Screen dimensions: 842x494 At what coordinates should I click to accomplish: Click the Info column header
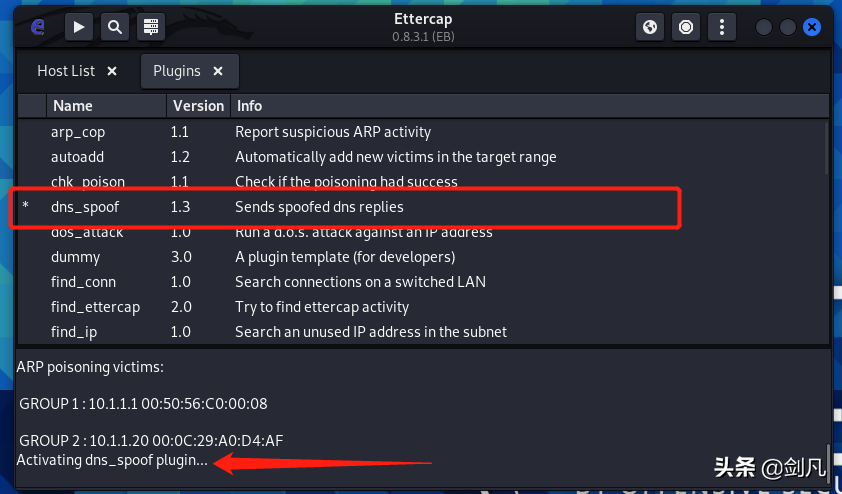pos(529,106)
